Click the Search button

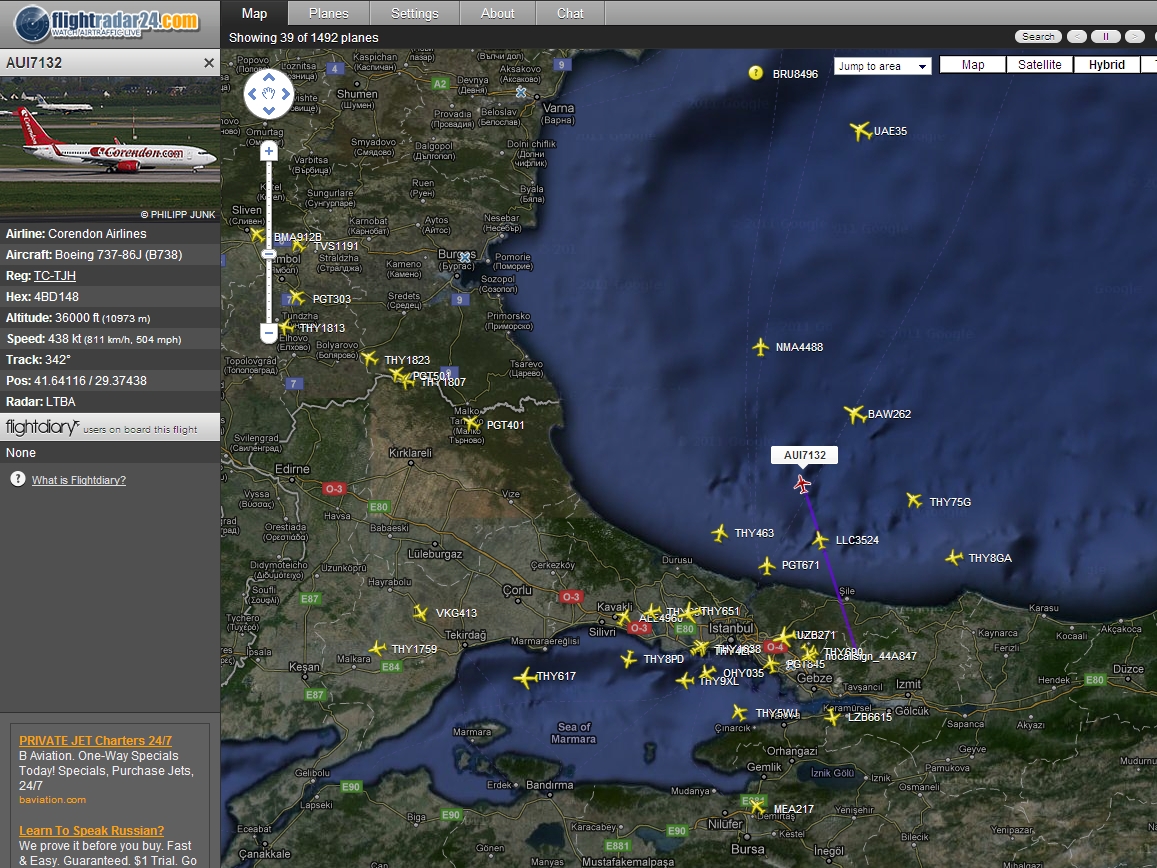(x=1038, y=37)
